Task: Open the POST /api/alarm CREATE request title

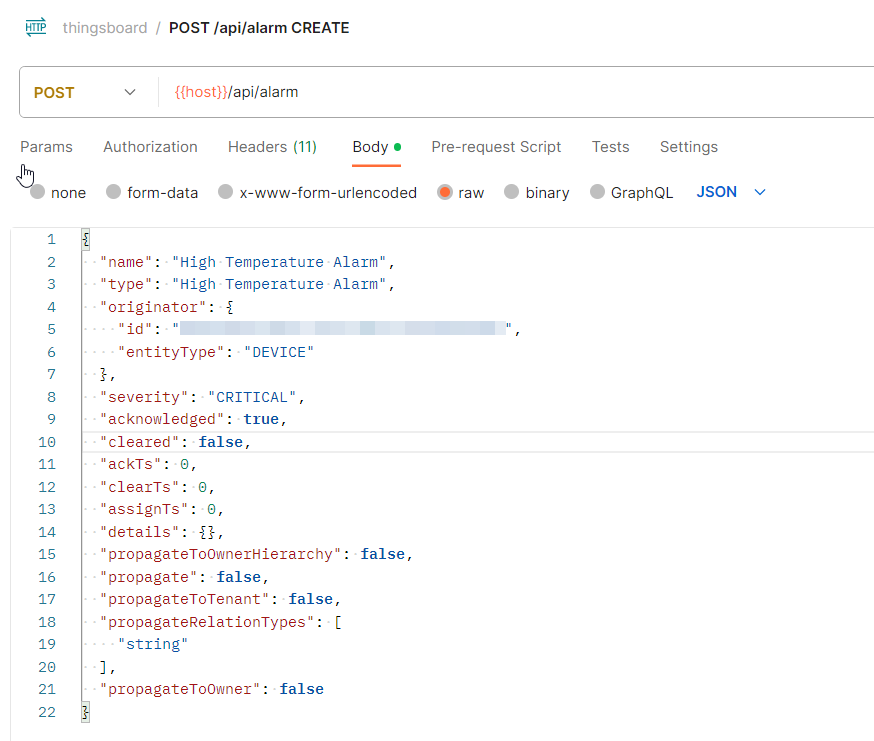Action: pos(256,27)
